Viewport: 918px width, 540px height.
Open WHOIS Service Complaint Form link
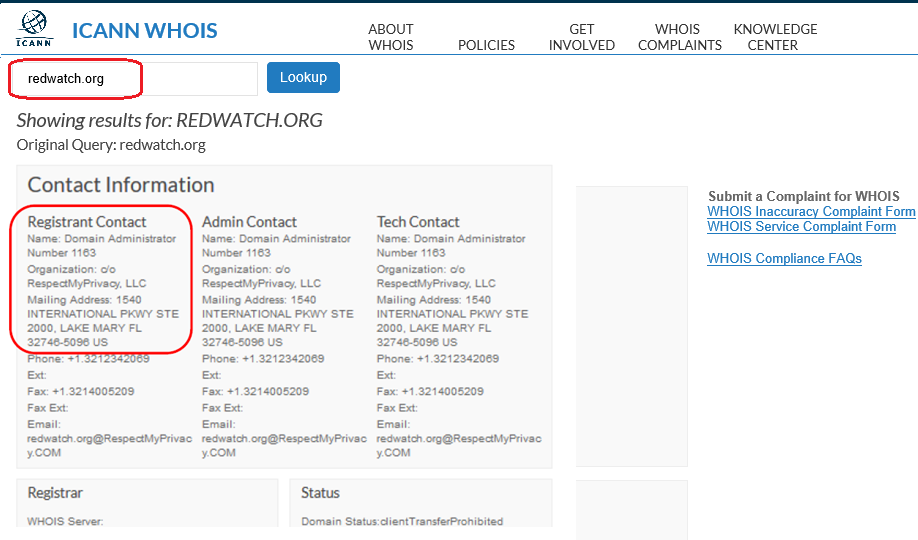801,227
